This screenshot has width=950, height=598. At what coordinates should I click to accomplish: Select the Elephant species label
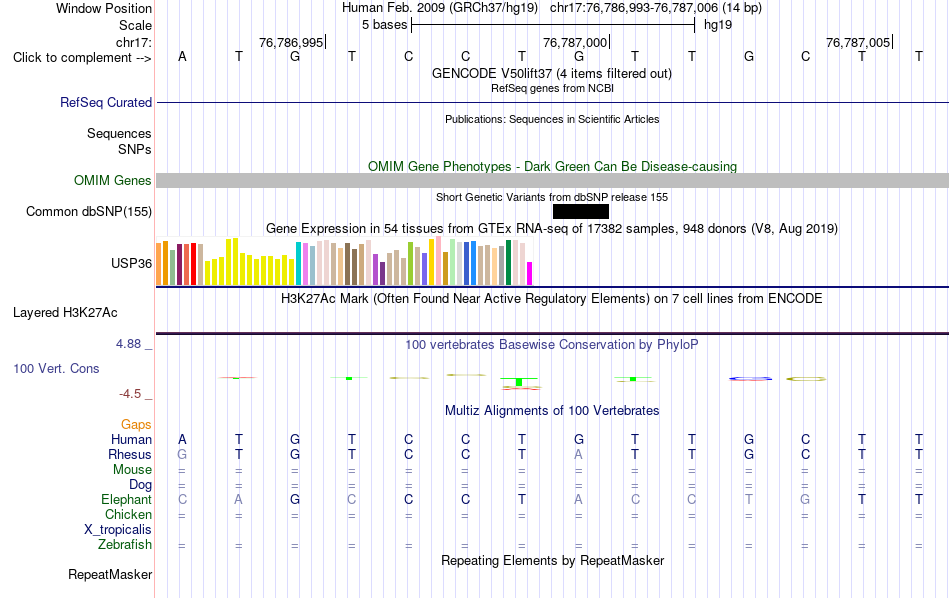(x=126, y=499)
